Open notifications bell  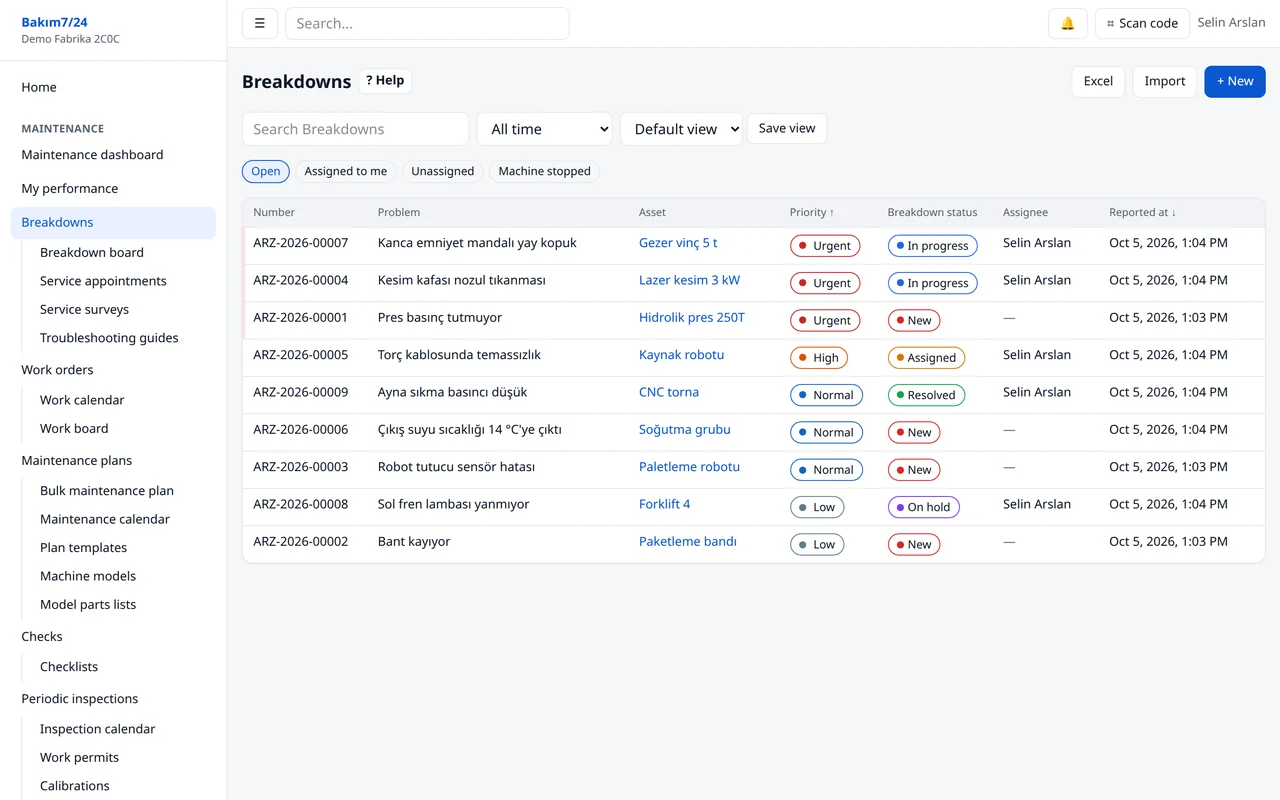point(1067,23)
